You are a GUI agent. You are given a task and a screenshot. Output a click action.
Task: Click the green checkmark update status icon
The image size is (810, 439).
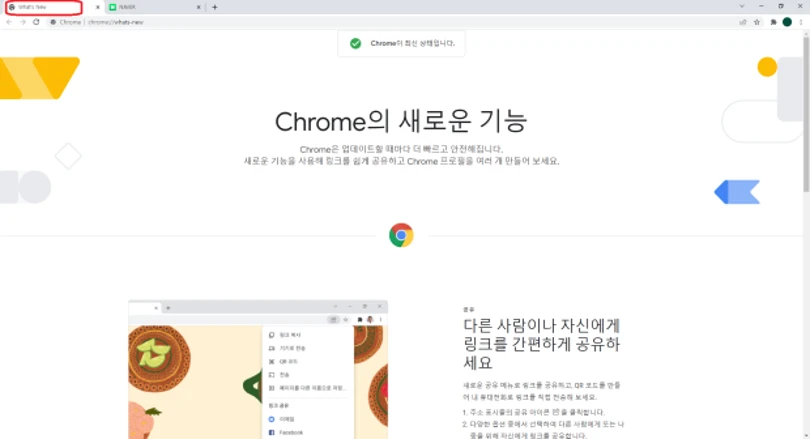point(355,43)
